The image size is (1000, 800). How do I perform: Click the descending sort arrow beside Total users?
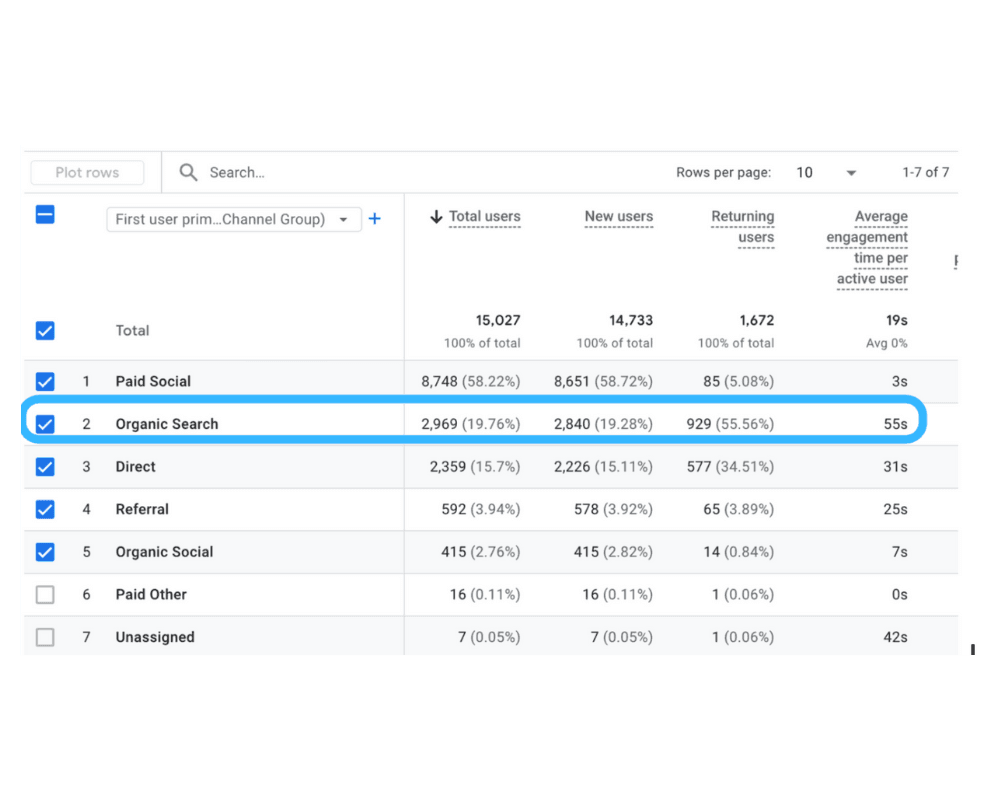pyautogui.click(x=436, y=217)
